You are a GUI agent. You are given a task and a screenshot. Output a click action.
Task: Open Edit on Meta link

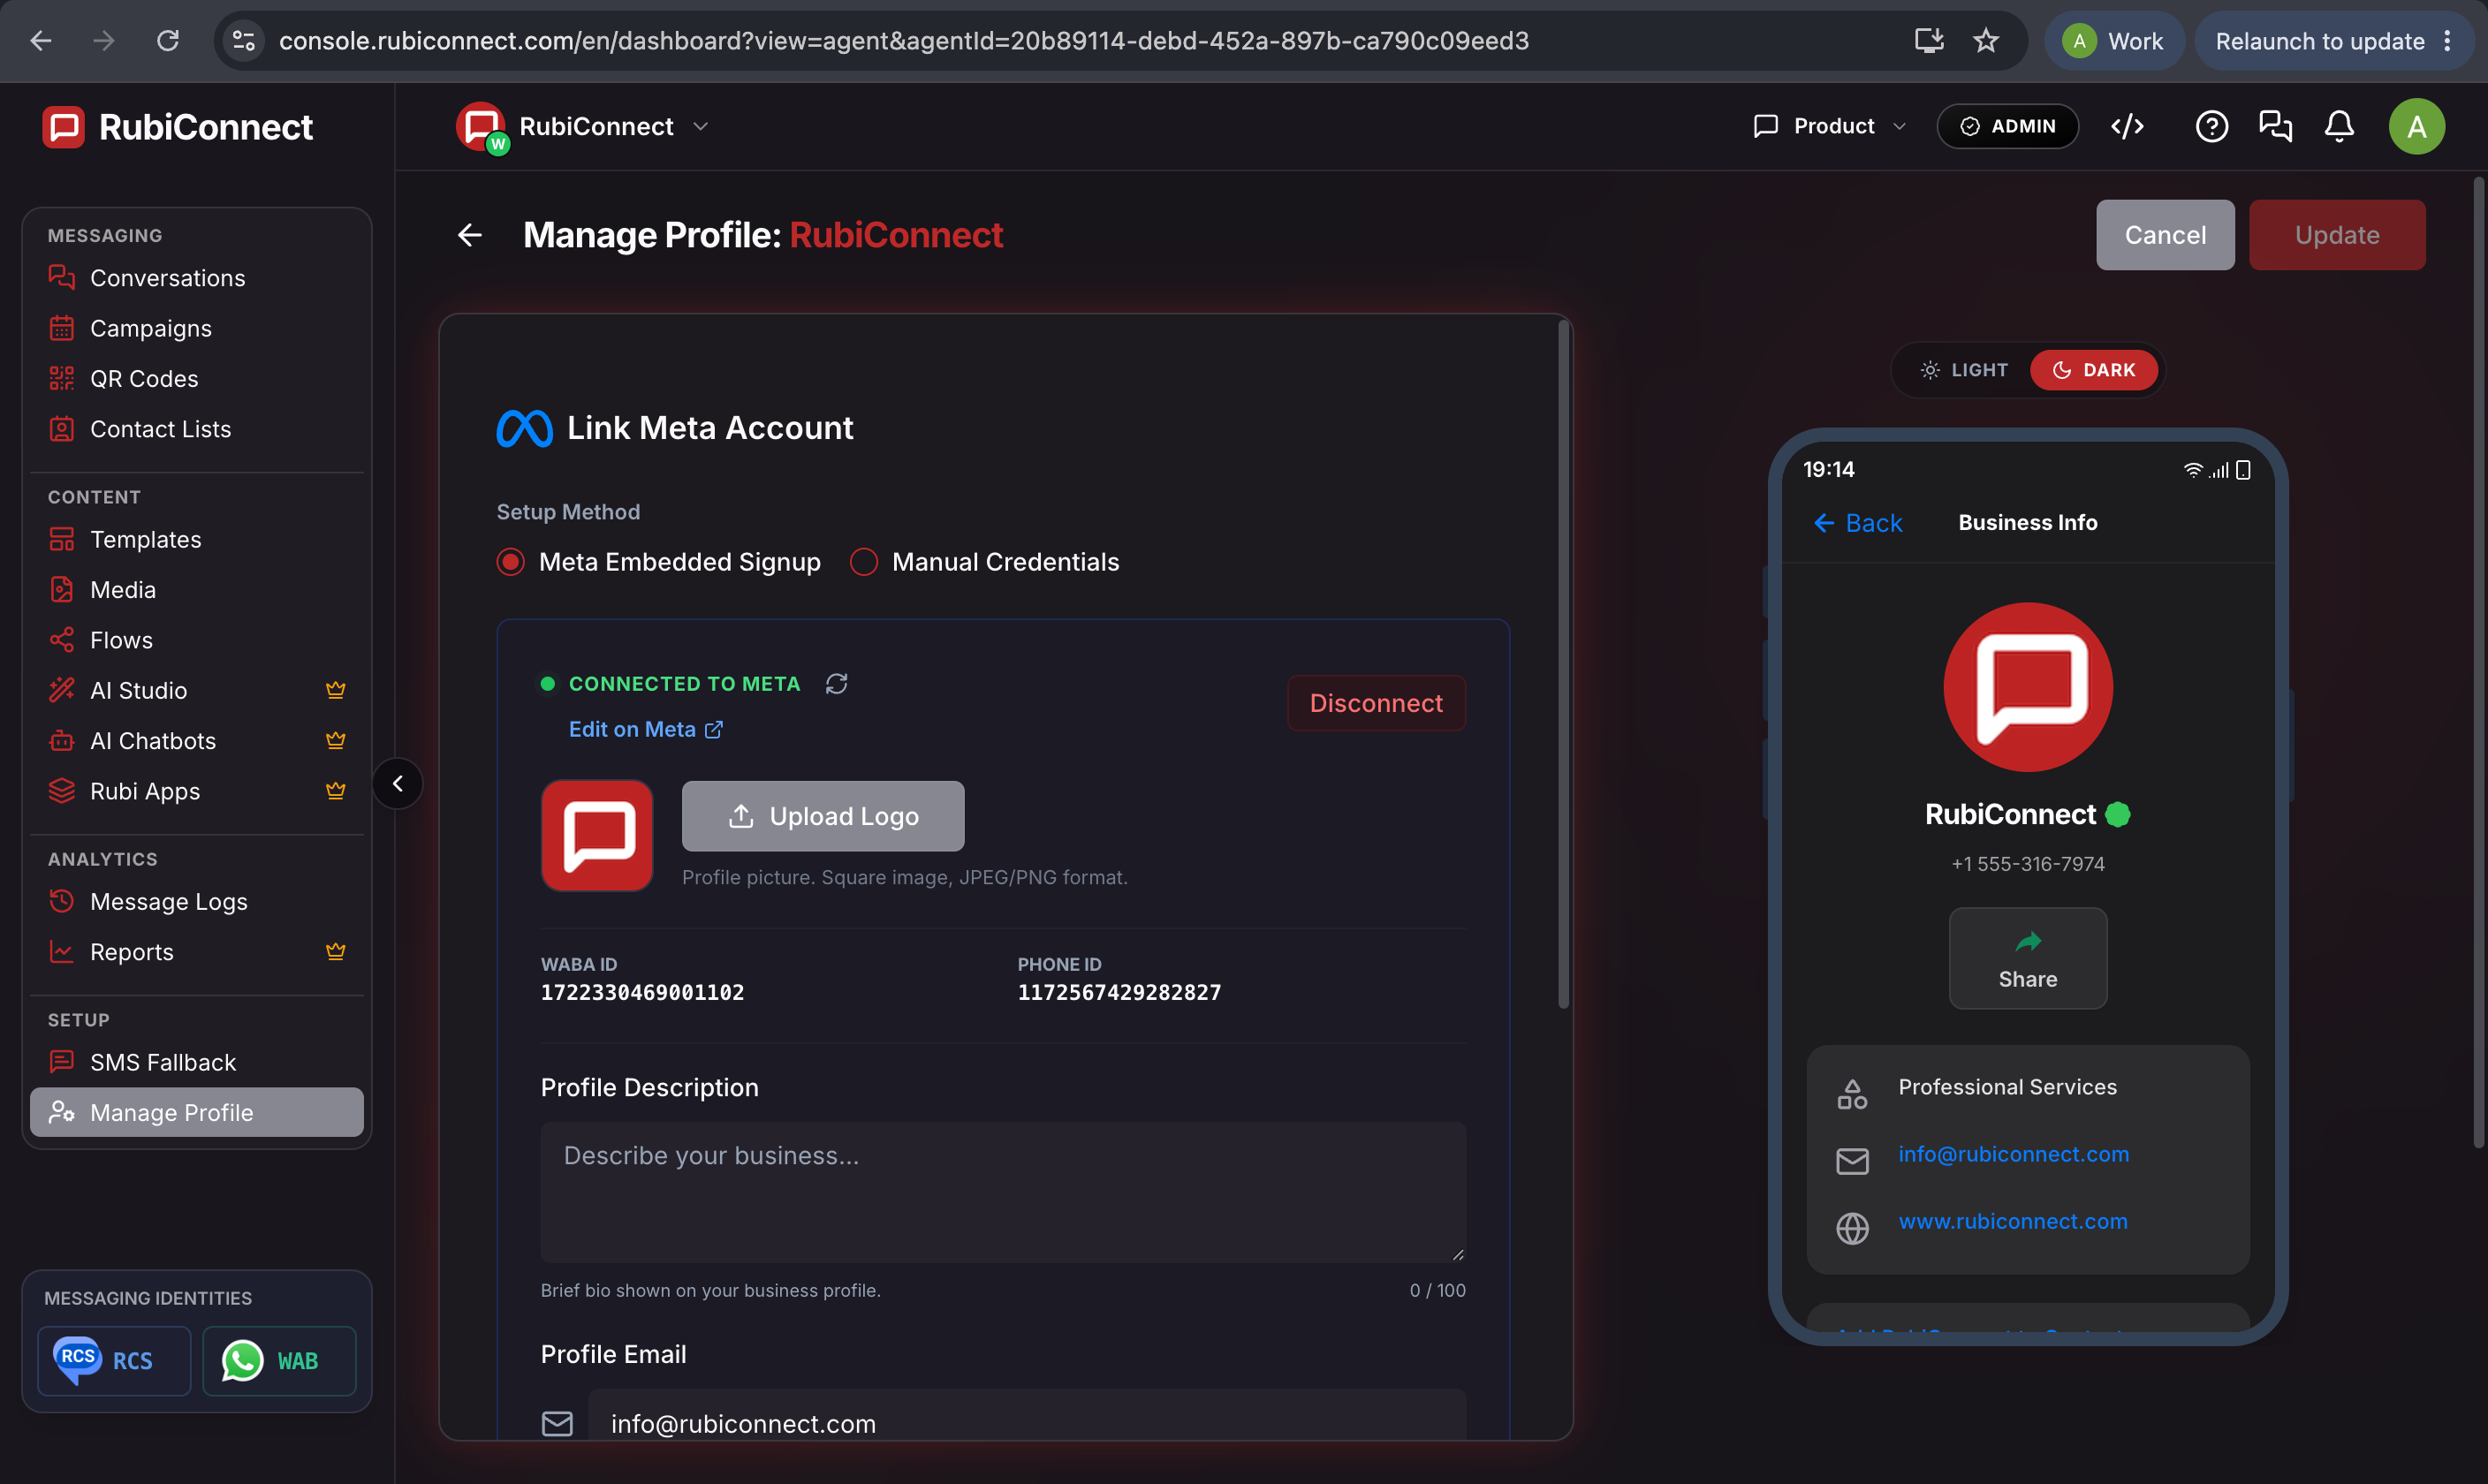(646, 729)
